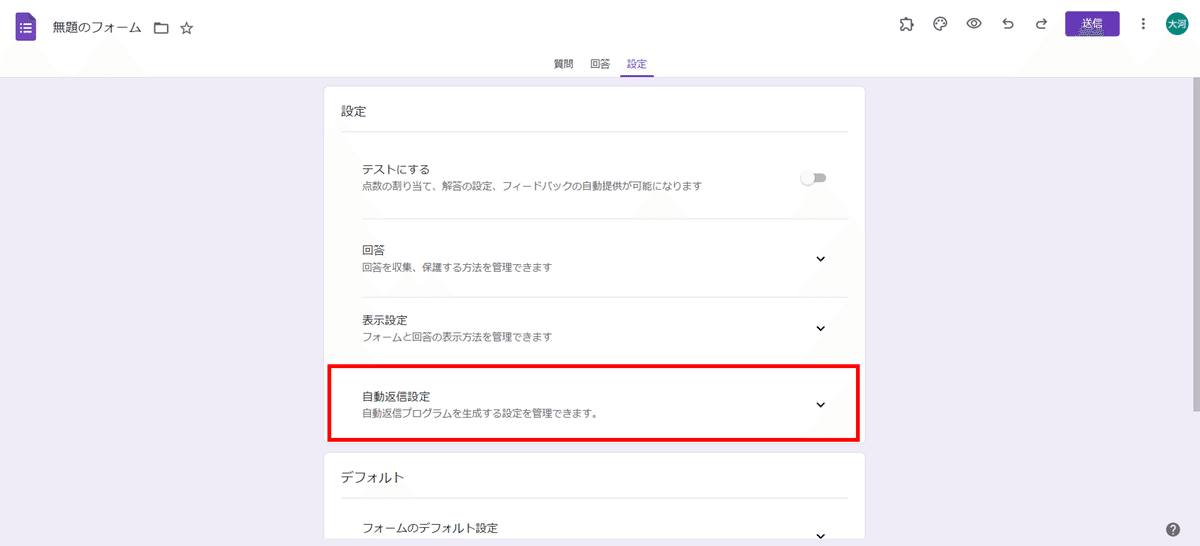Star the form with the star icon
The image size is (1200, 546).
coord(187,28)
